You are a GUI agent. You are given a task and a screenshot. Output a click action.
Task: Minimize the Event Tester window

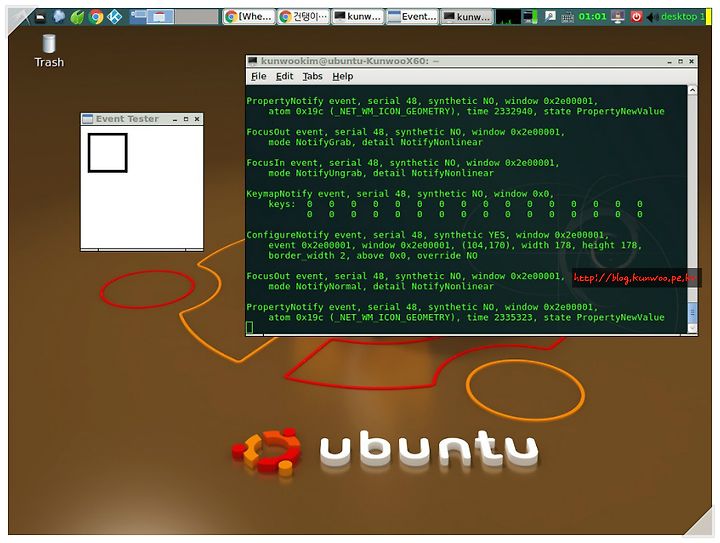click(175, 119)
